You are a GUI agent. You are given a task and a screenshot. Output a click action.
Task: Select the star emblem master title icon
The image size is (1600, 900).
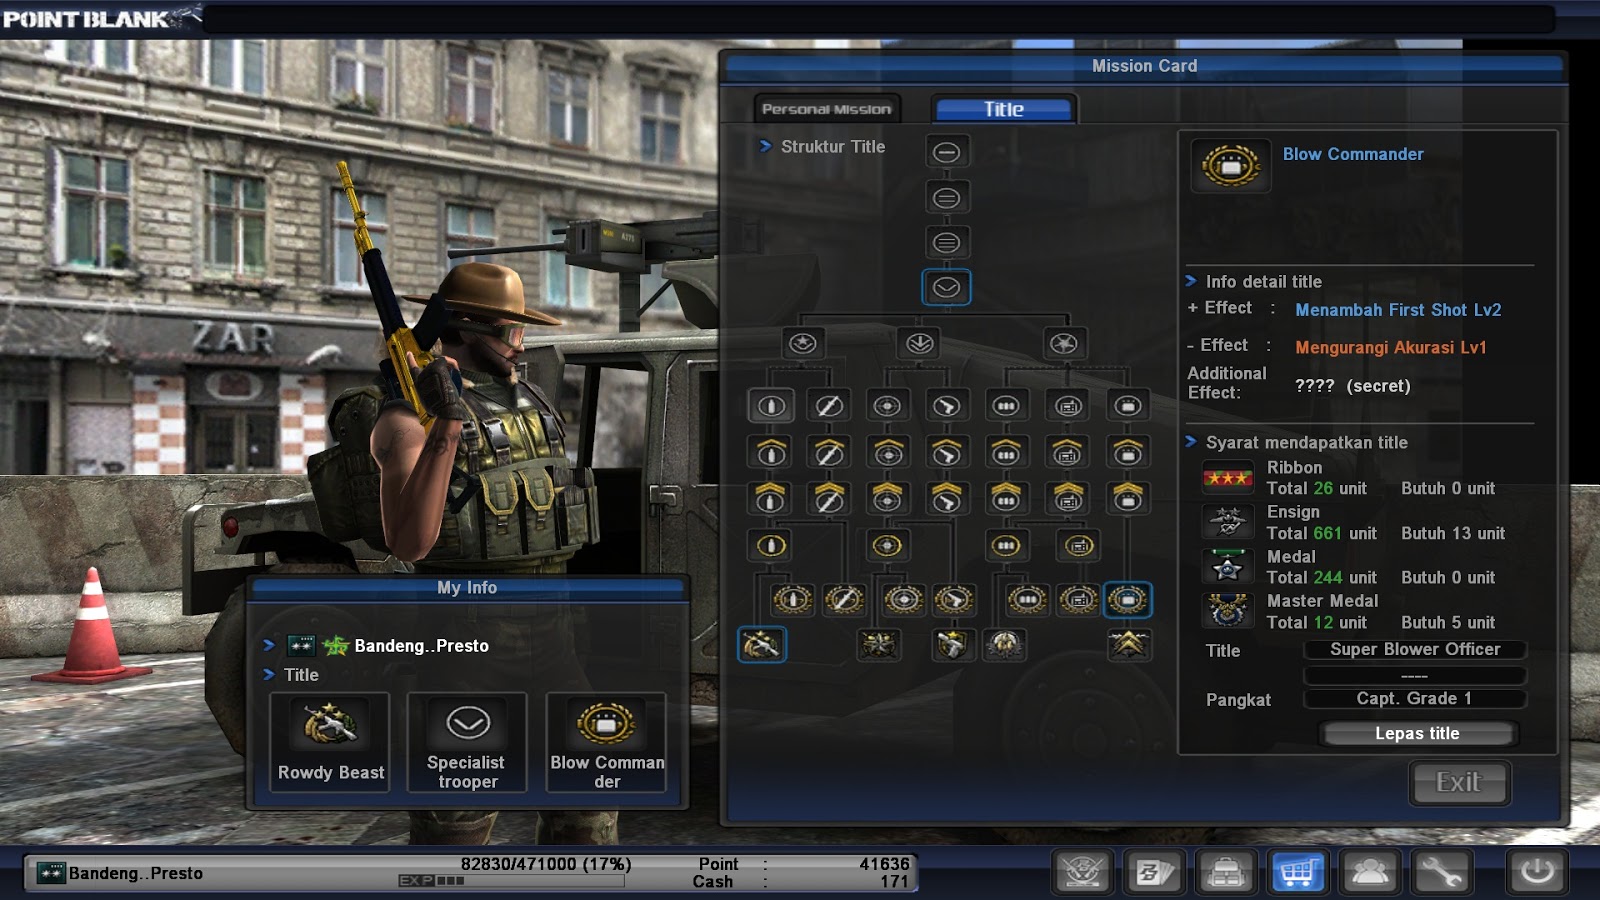[x=879, y=645]
